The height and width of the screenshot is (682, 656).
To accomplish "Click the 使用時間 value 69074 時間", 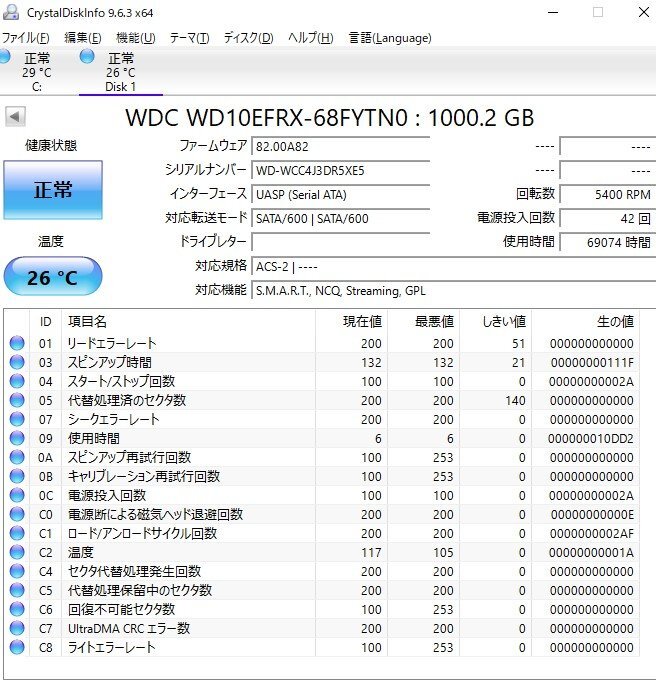I will click(607, 242).
